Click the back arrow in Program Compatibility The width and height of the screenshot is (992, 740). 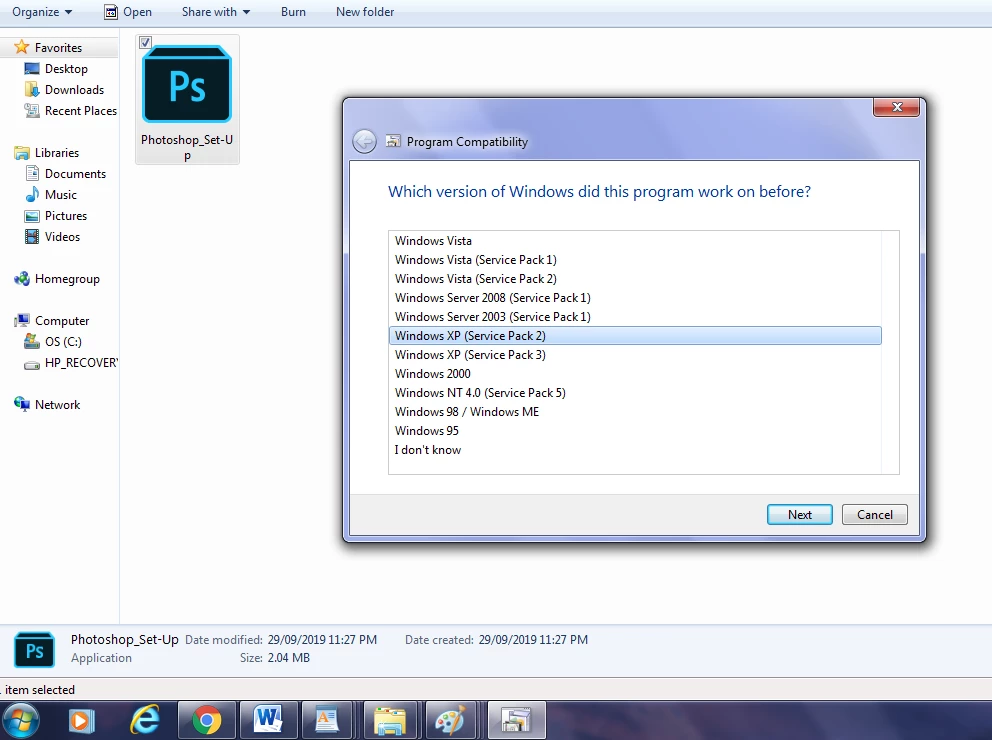364,141
